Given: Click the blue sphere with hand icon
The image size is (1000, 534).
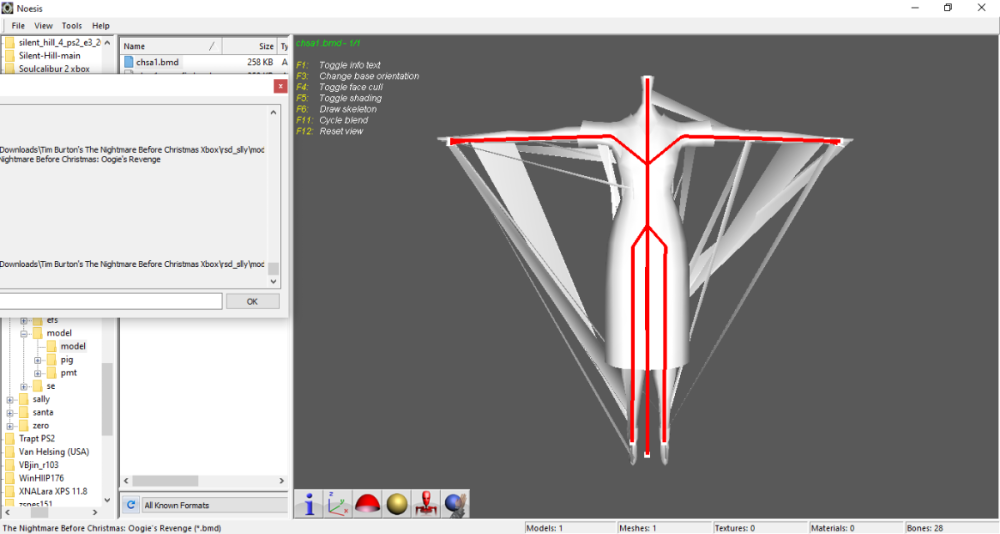Looking at the screenshot, I should (456, 504).
